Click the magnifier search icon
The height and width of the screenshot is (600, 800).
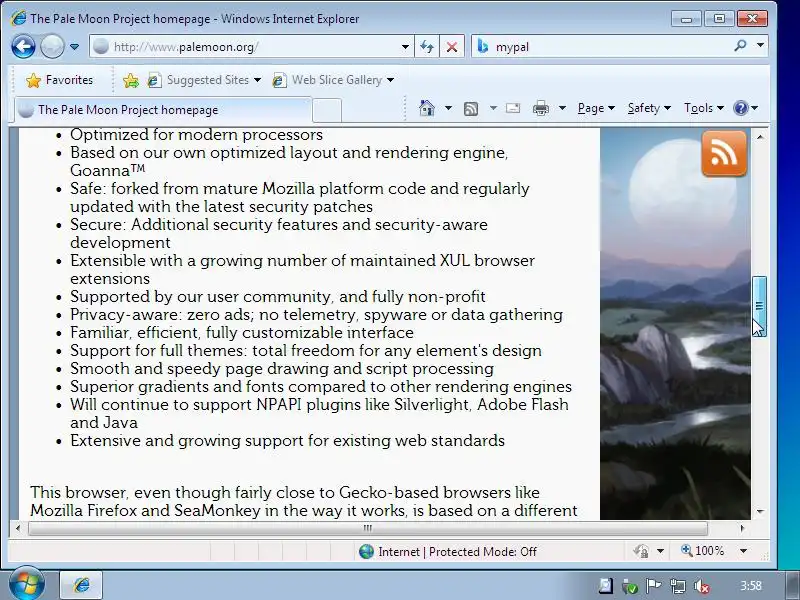(x=740, y=46)
